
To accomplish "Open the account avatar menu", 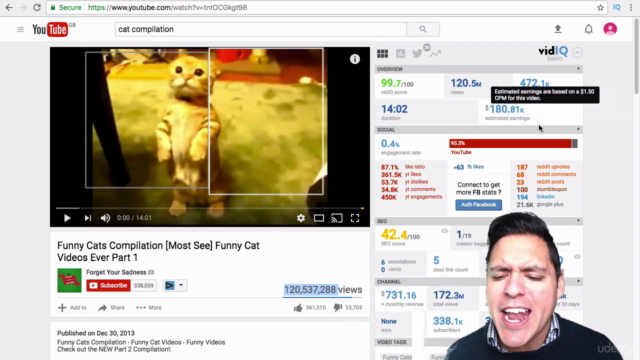I will tap(610, 29).
